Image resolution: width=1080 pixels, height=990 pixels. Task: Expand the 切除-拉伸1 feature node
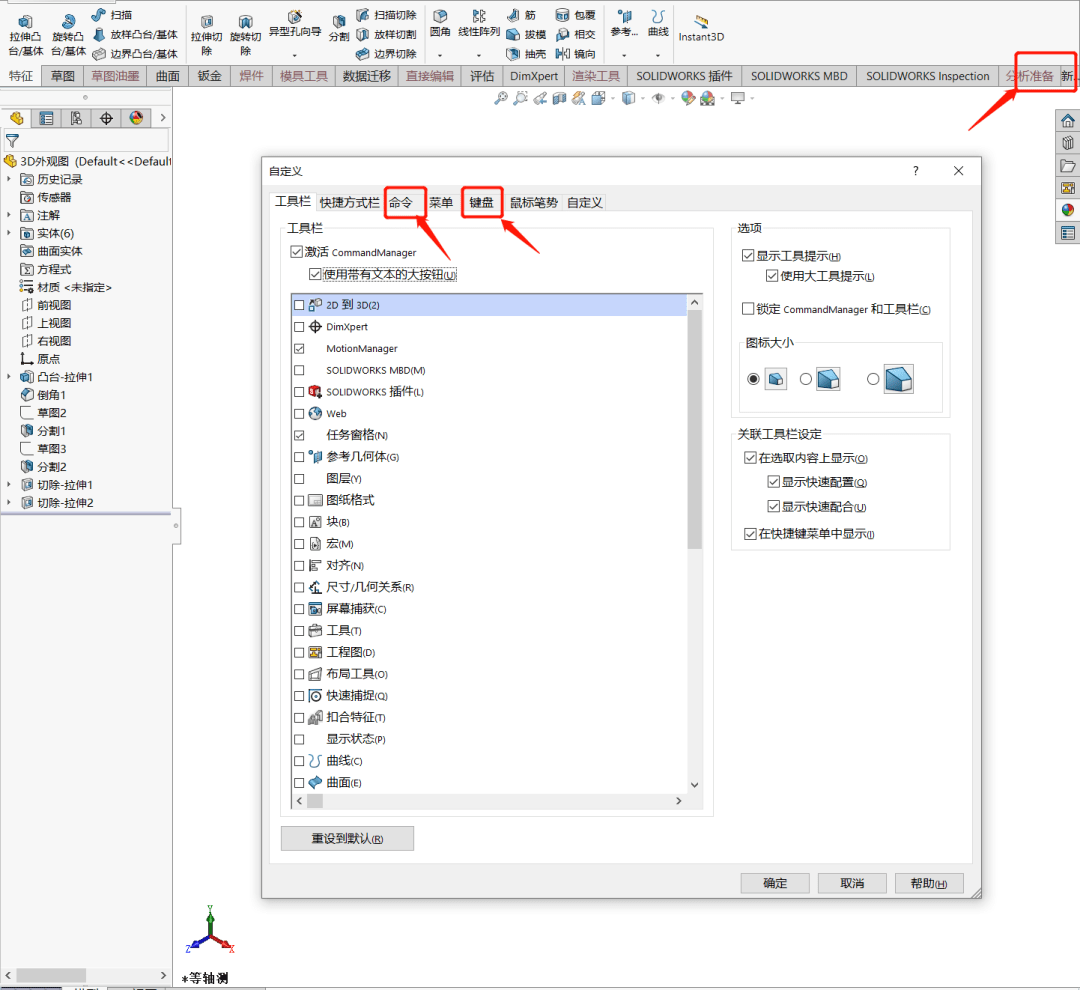point(9,484)
